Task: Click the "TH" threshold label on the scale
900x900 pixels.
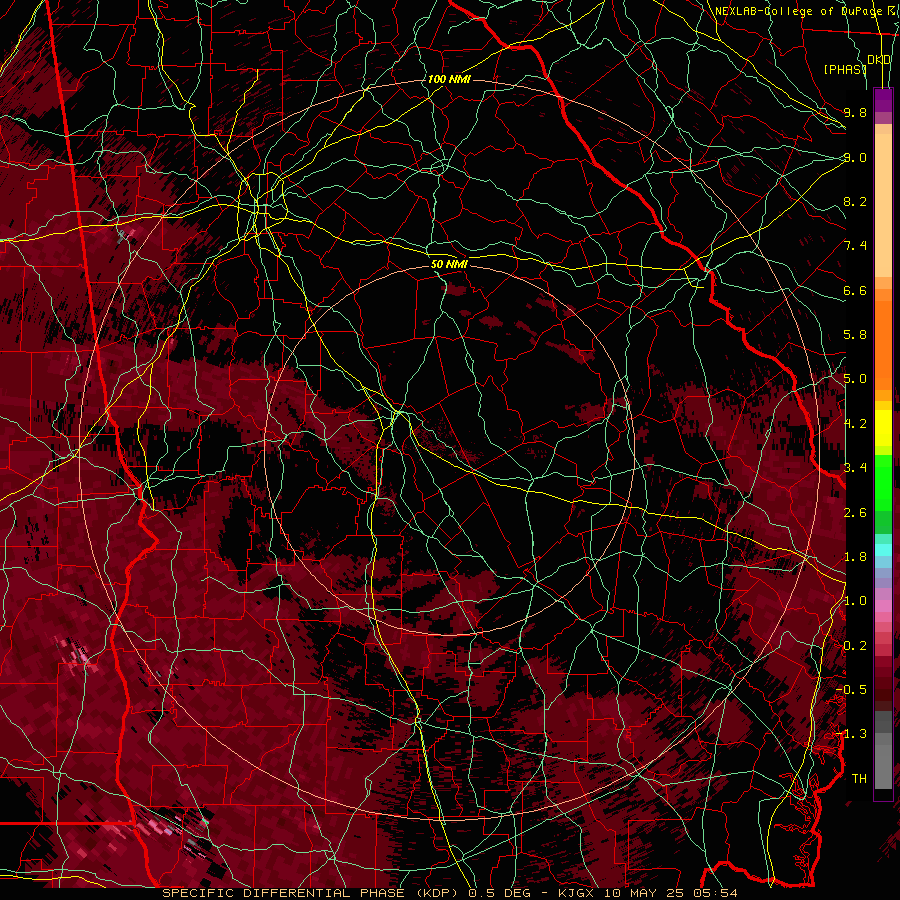Action: pyautogui.click(x=859, y=779)
